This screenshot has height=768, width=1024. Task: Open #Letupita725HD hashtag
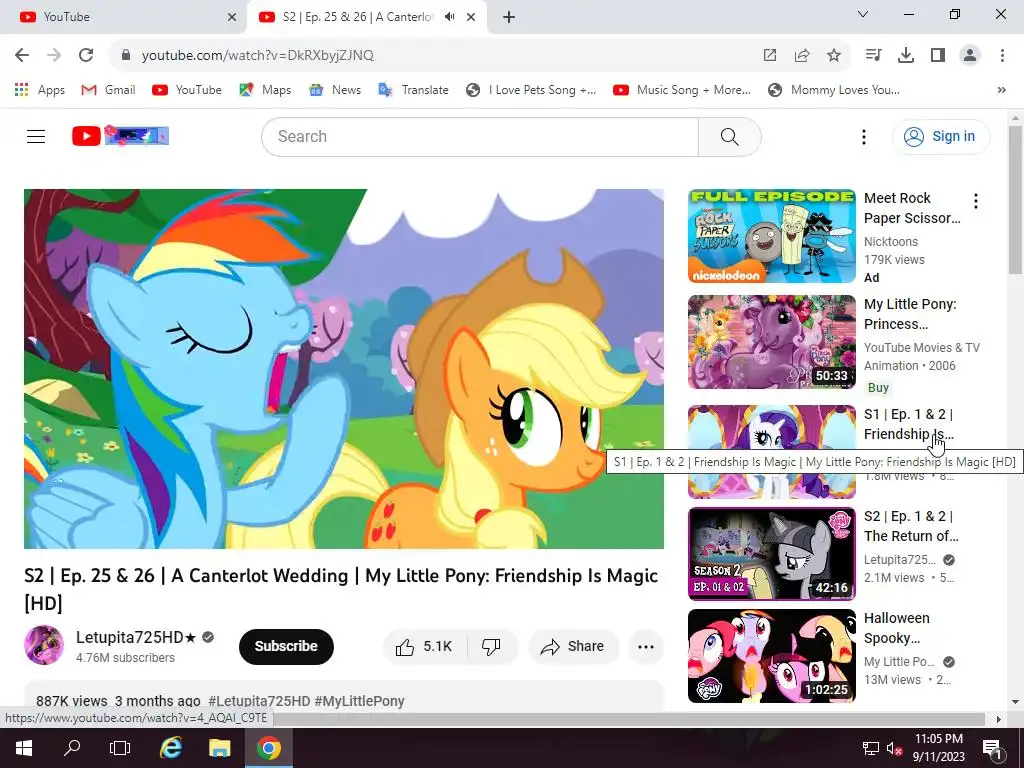click(259, 701)
